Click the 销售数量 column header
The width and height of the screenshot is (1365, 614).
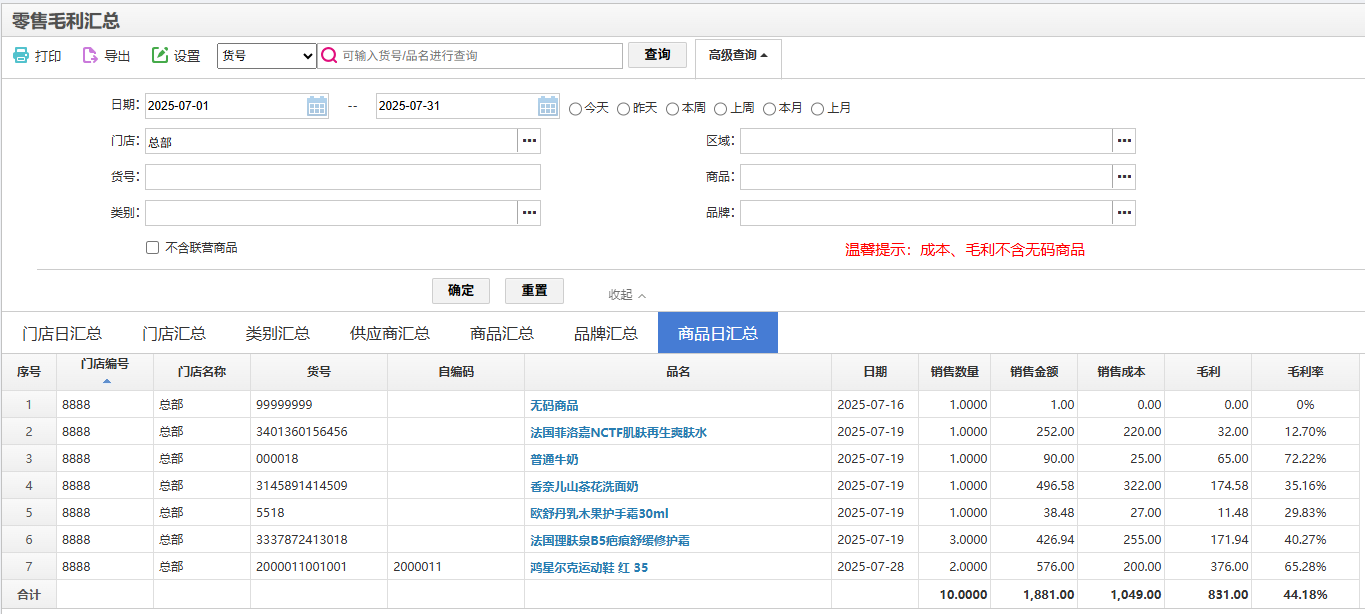pos(954,372)
